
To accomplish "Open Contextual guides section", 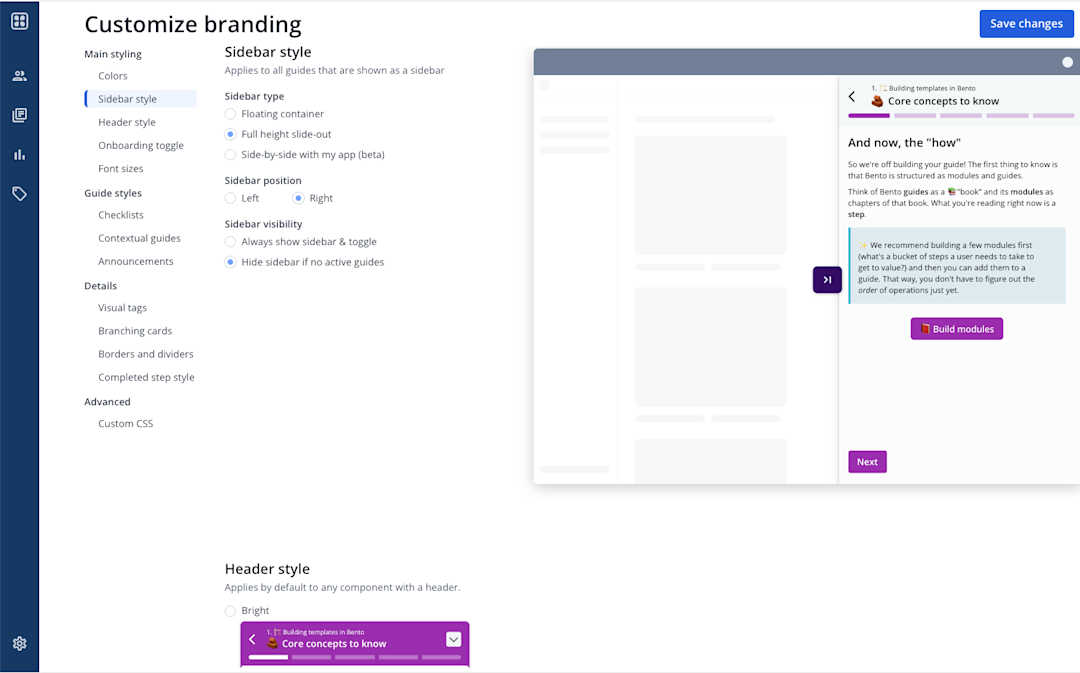I will tap(139, 238).
